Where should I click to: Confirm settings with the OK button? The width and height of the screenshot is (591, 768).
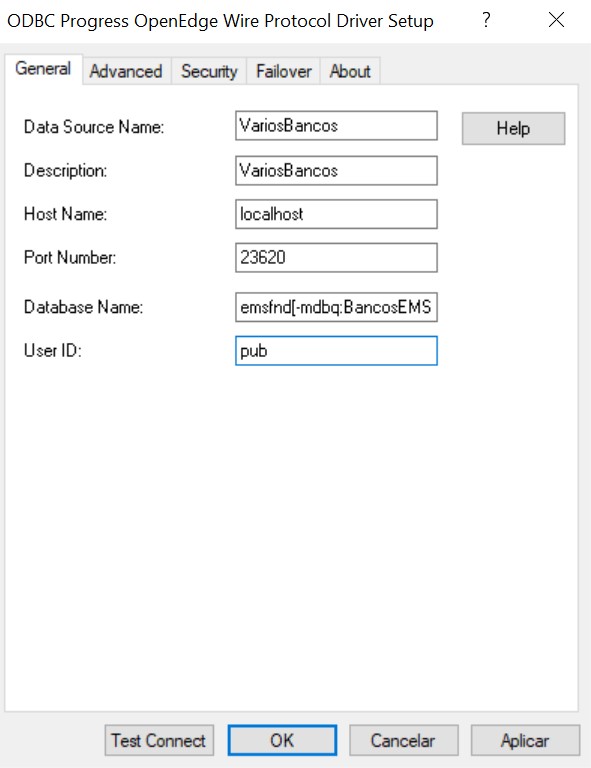(282, 740)
